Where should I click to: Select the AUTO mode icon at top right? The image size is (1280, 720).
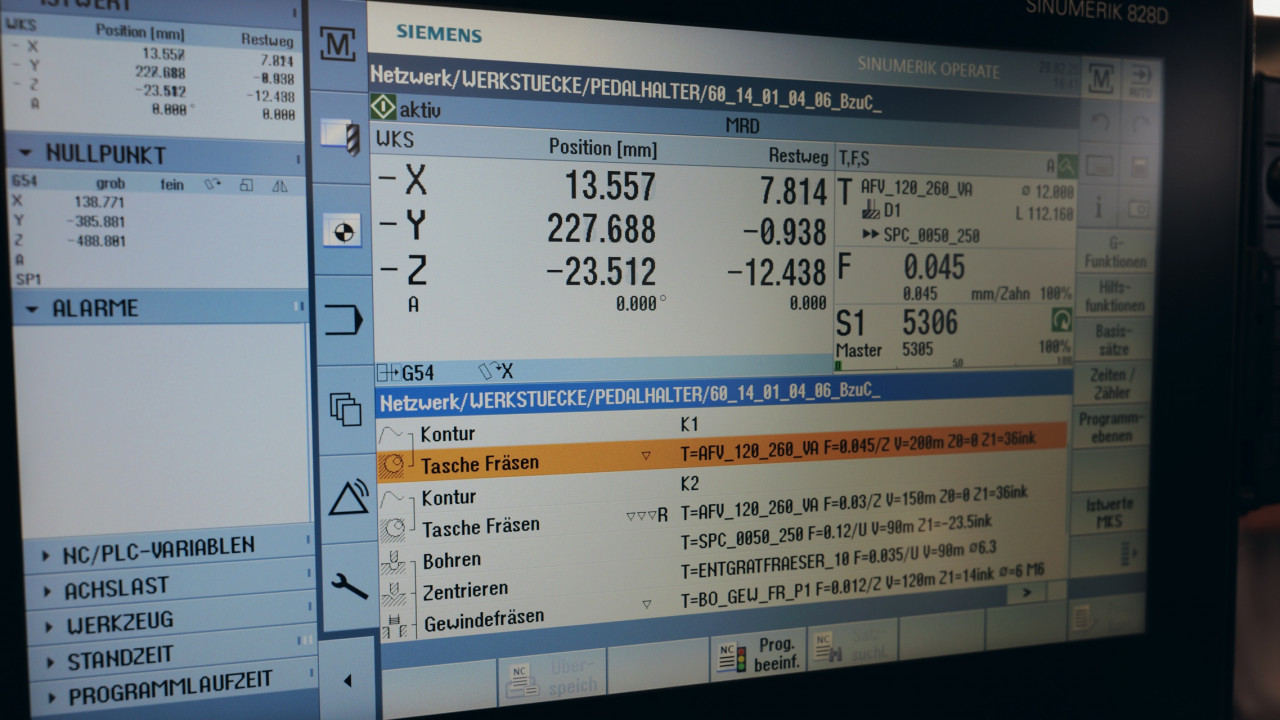pos(1141,79)
